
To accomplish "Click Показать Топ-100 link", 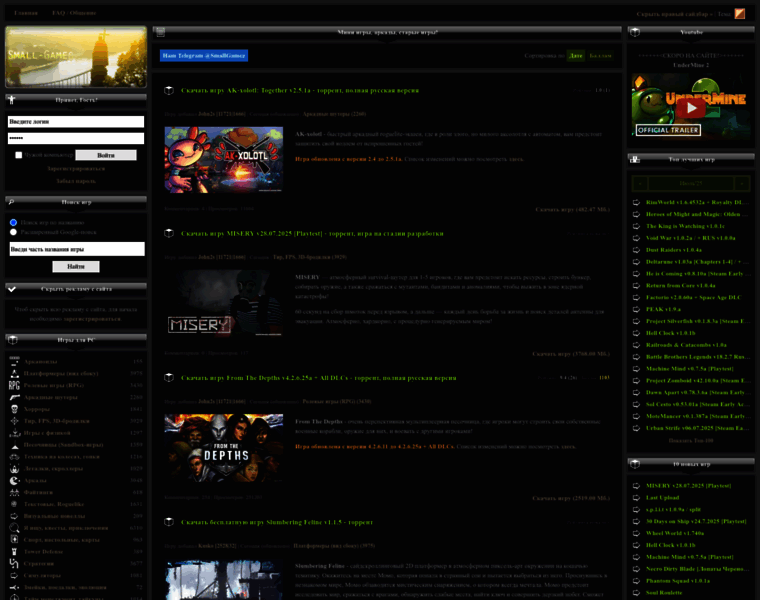I will 691,441.
